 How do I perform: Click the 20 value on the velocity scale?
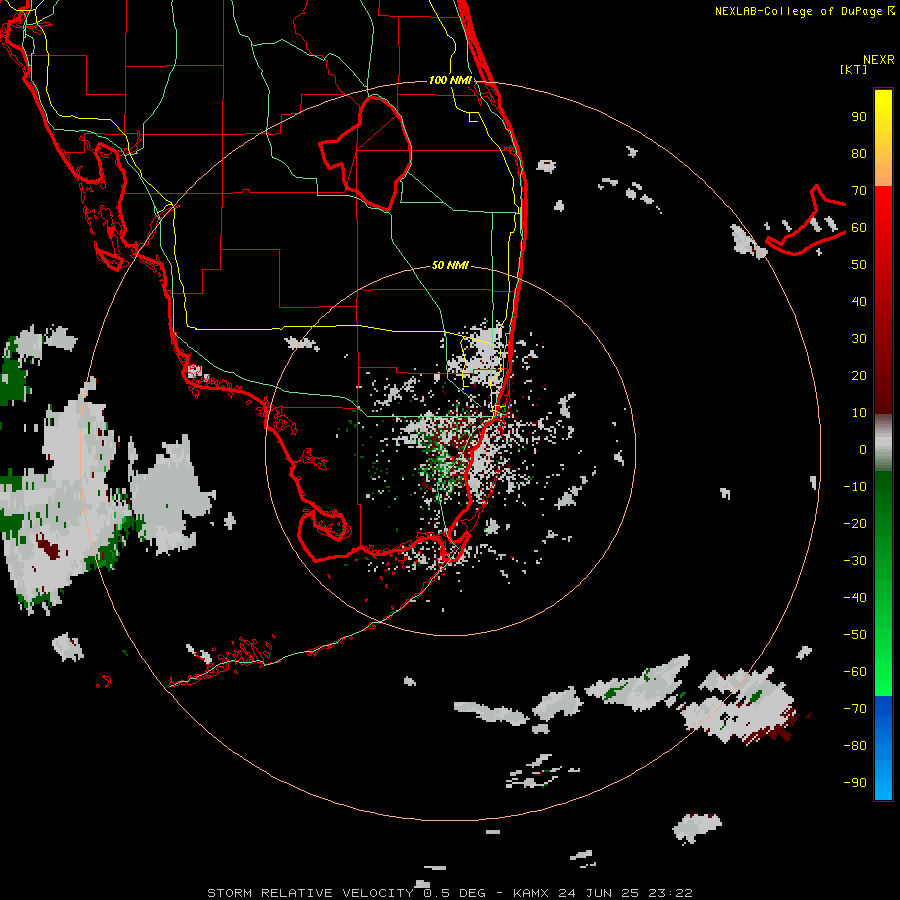tap(859, 376)
